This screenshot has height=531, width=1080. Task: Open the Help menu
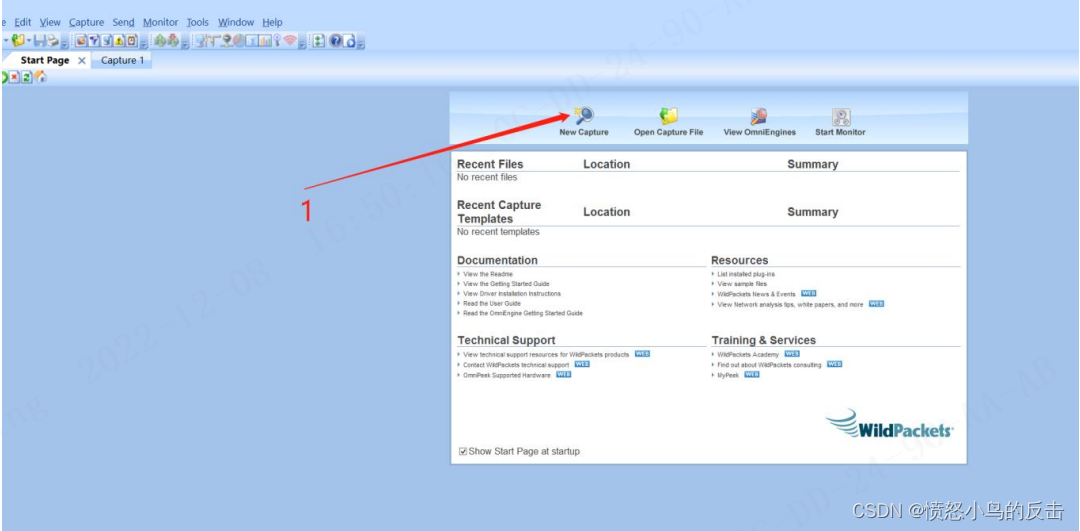click(273, 22)
